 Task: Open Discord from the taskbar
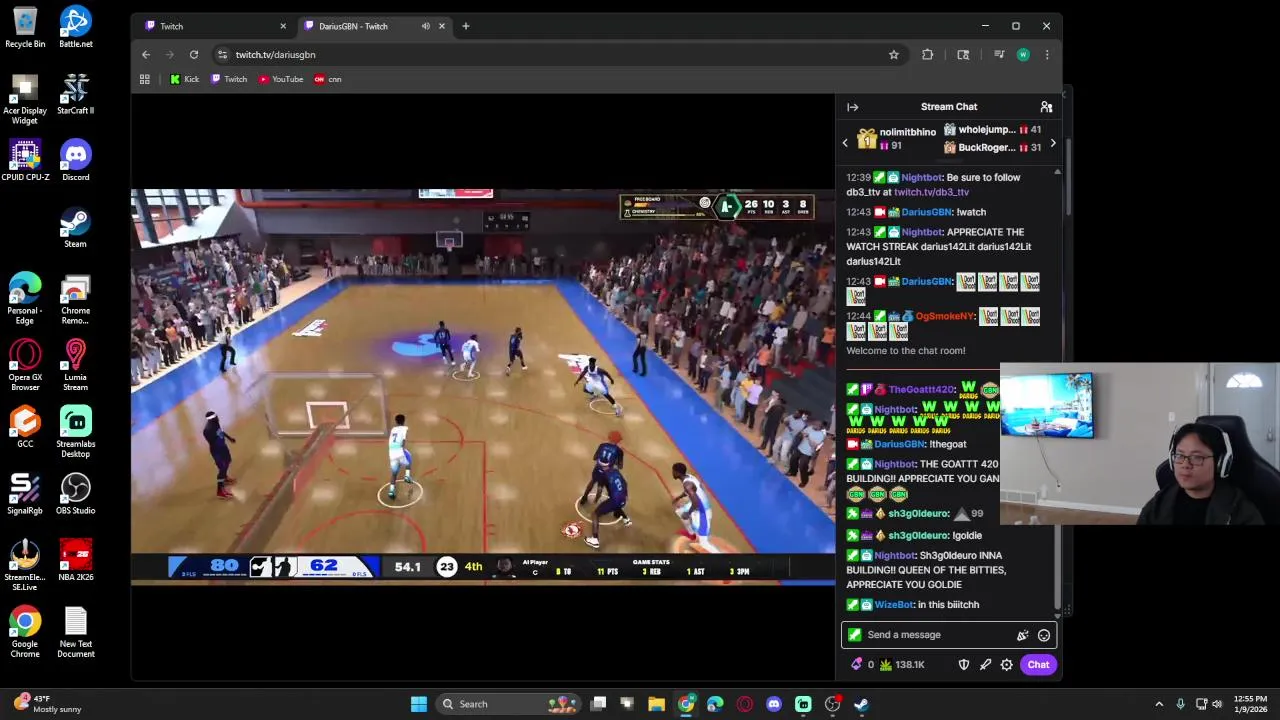coord(774,704)
